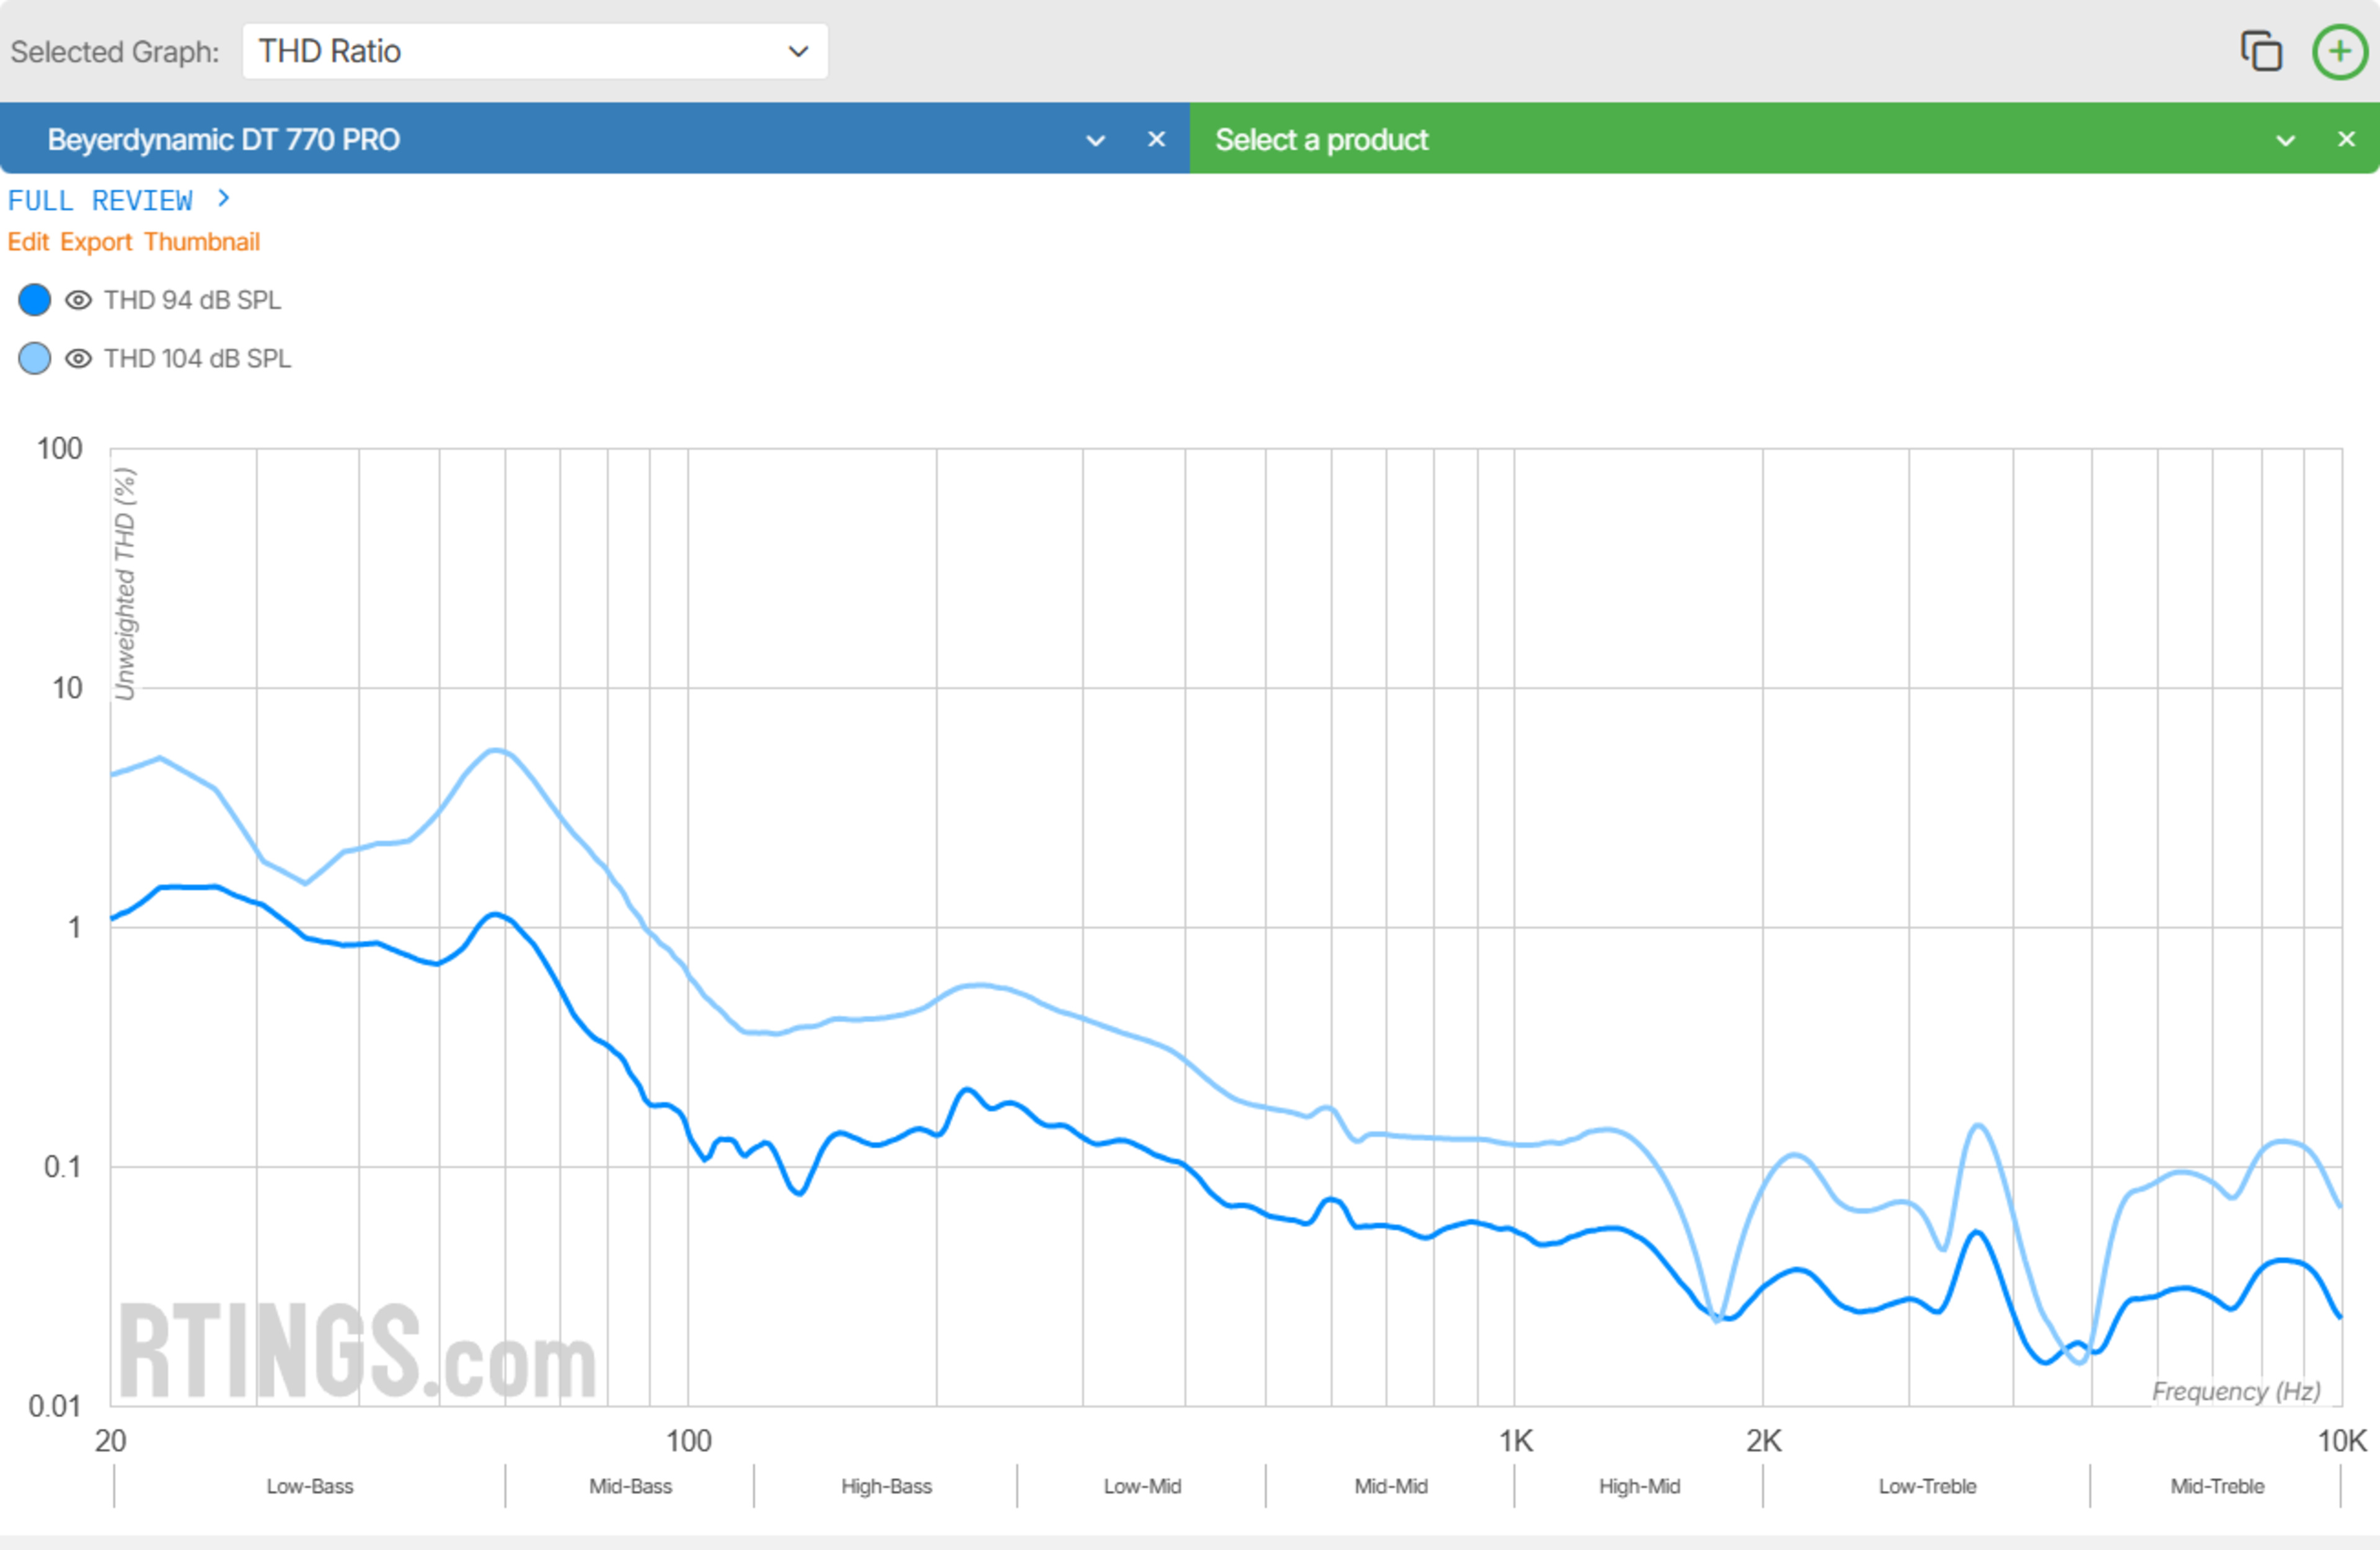Click the dark blue THD 94 dB swatch
The height and width of the screenshot is (1550, 2380).
pyautogui.click(x=35, y=300)
